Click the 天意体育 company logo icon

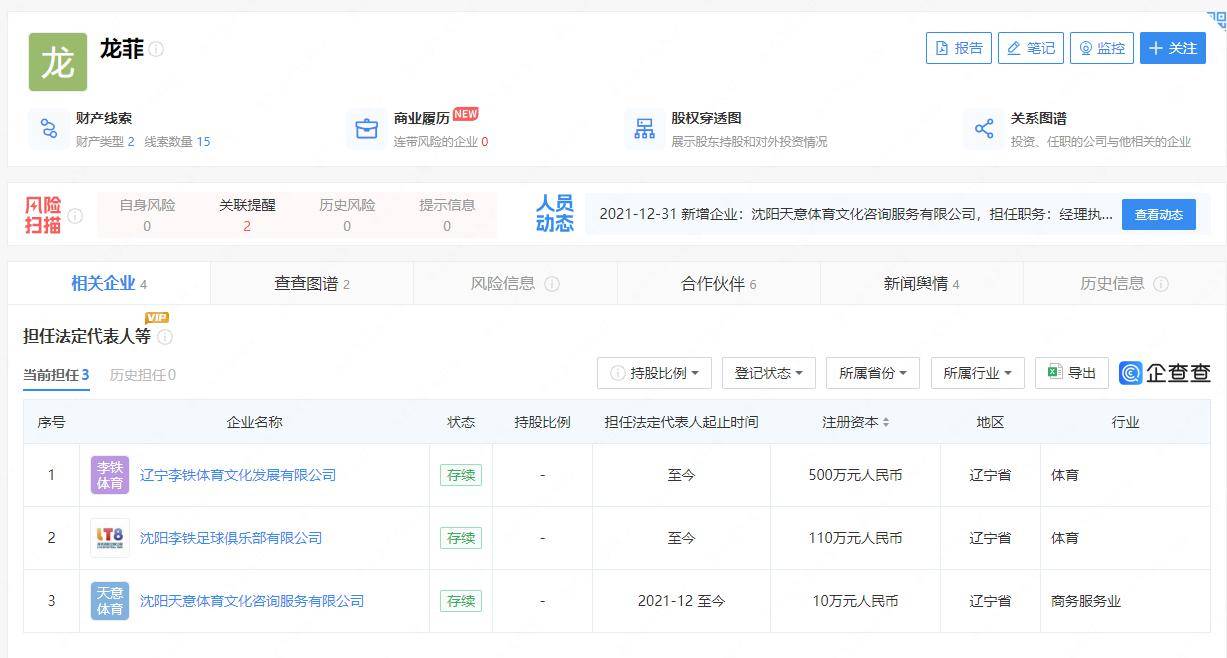(x=110, y=601)
